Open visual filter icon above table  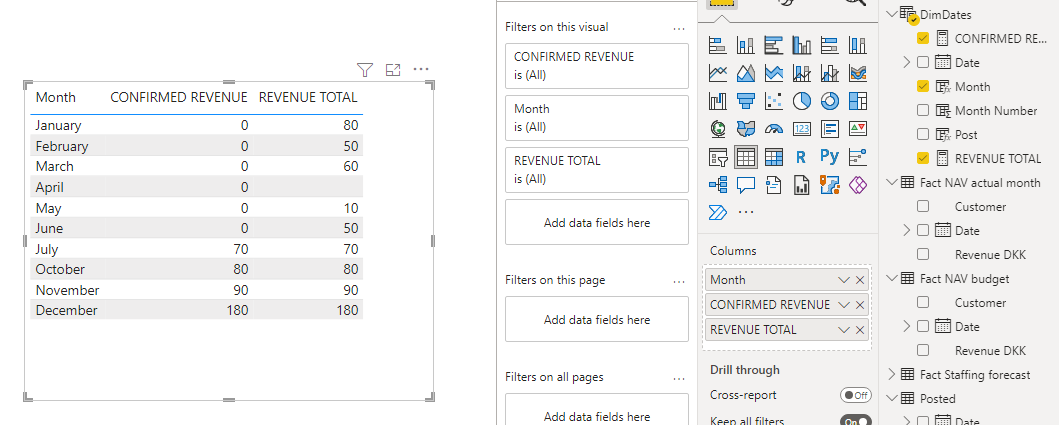click(365, 70)
